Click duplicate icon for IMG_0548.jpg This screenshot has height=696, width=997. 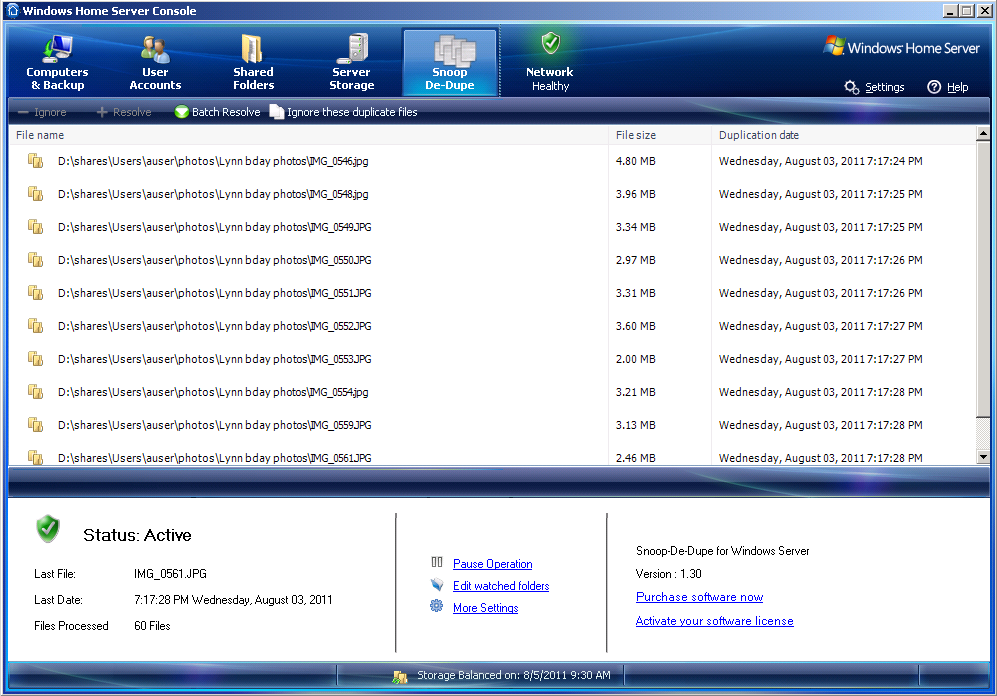(x=36, y=194)
